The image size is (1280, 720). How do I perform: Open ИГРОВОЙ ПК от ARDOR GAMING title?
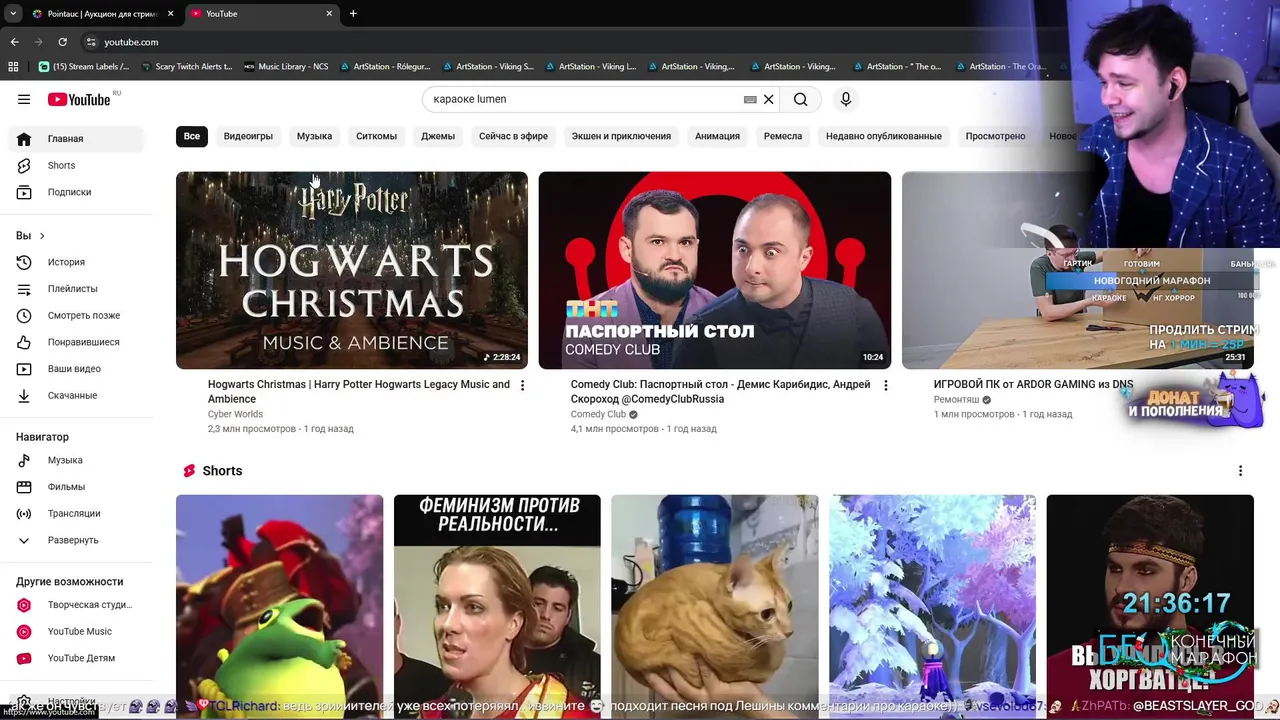[1033, 384]
